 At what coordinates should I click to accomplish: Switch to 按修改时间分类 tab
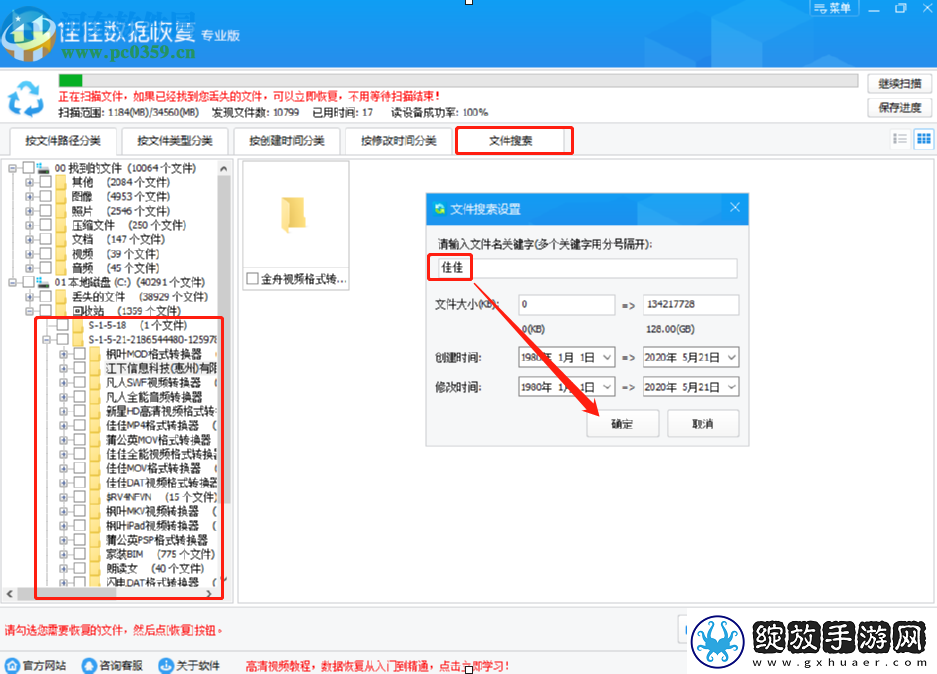[x=399, y=141]
